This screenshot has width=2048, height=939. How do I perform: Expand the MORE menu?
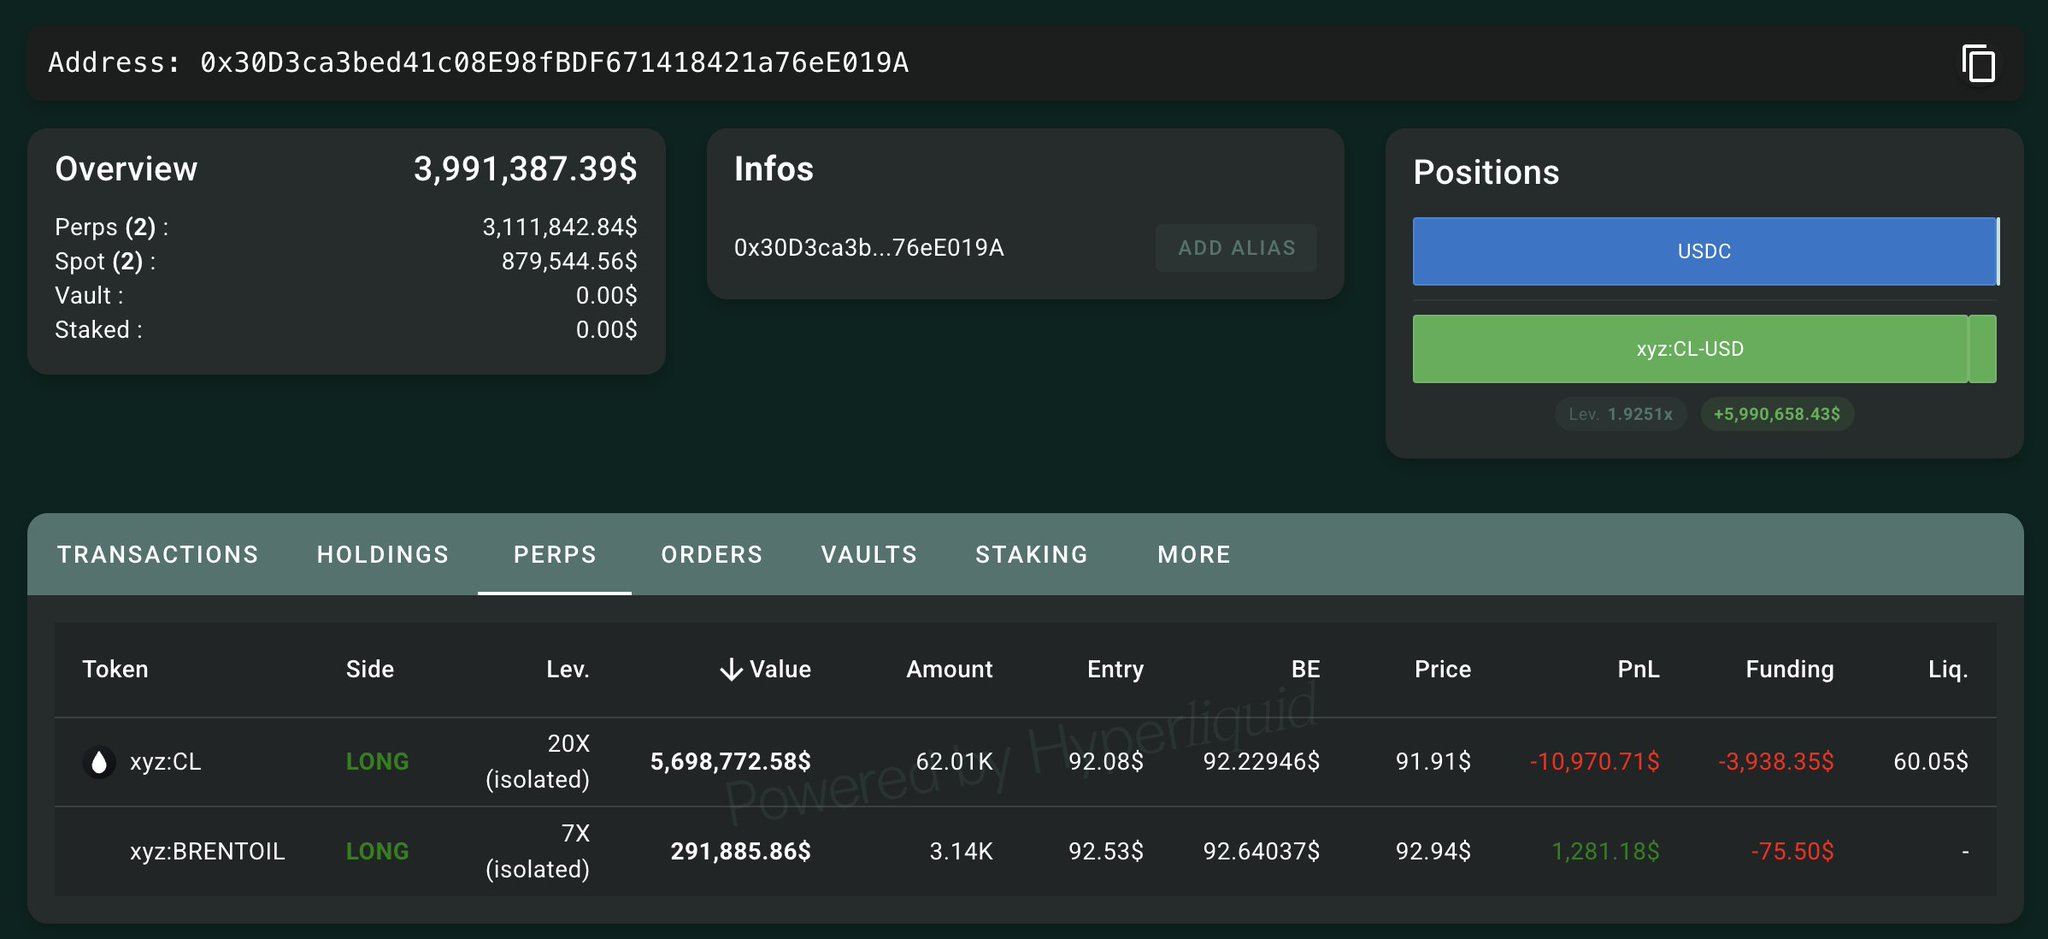coord(1194,555)
